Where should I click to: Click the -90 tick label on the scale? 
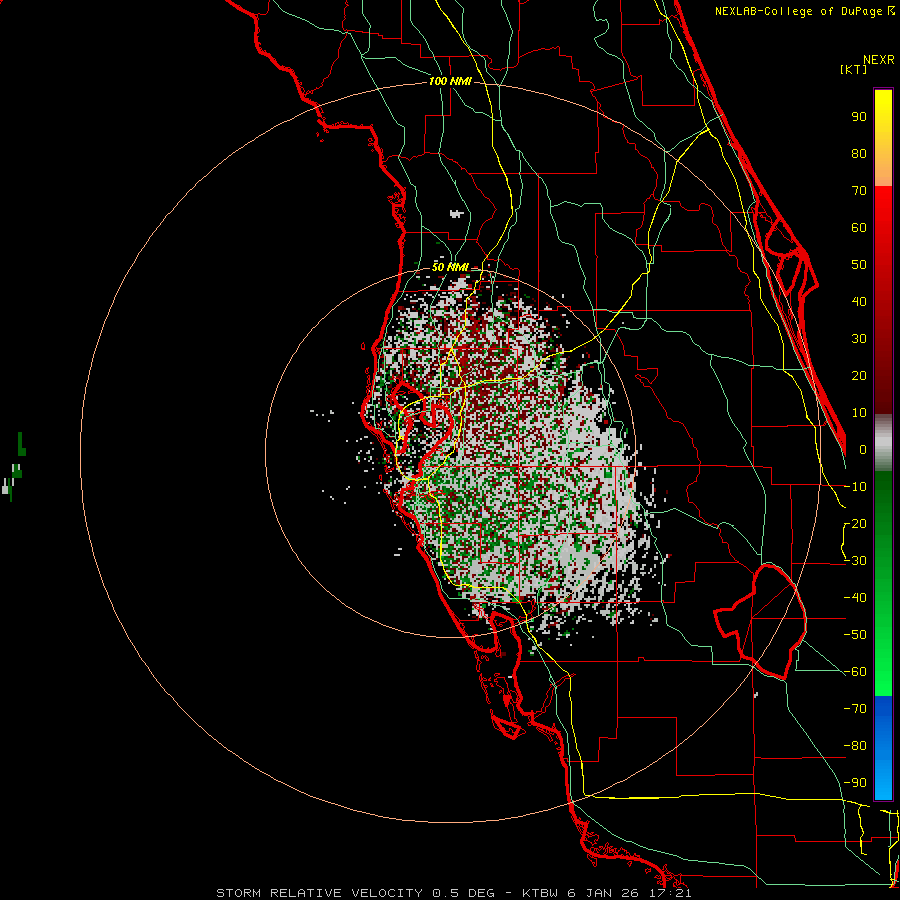point(855,783)
